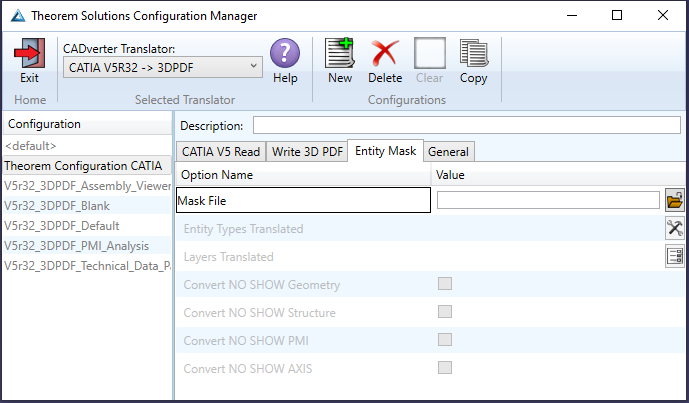
Task: Open Help via the purple question mark
Action: click(x=285, y=53)
